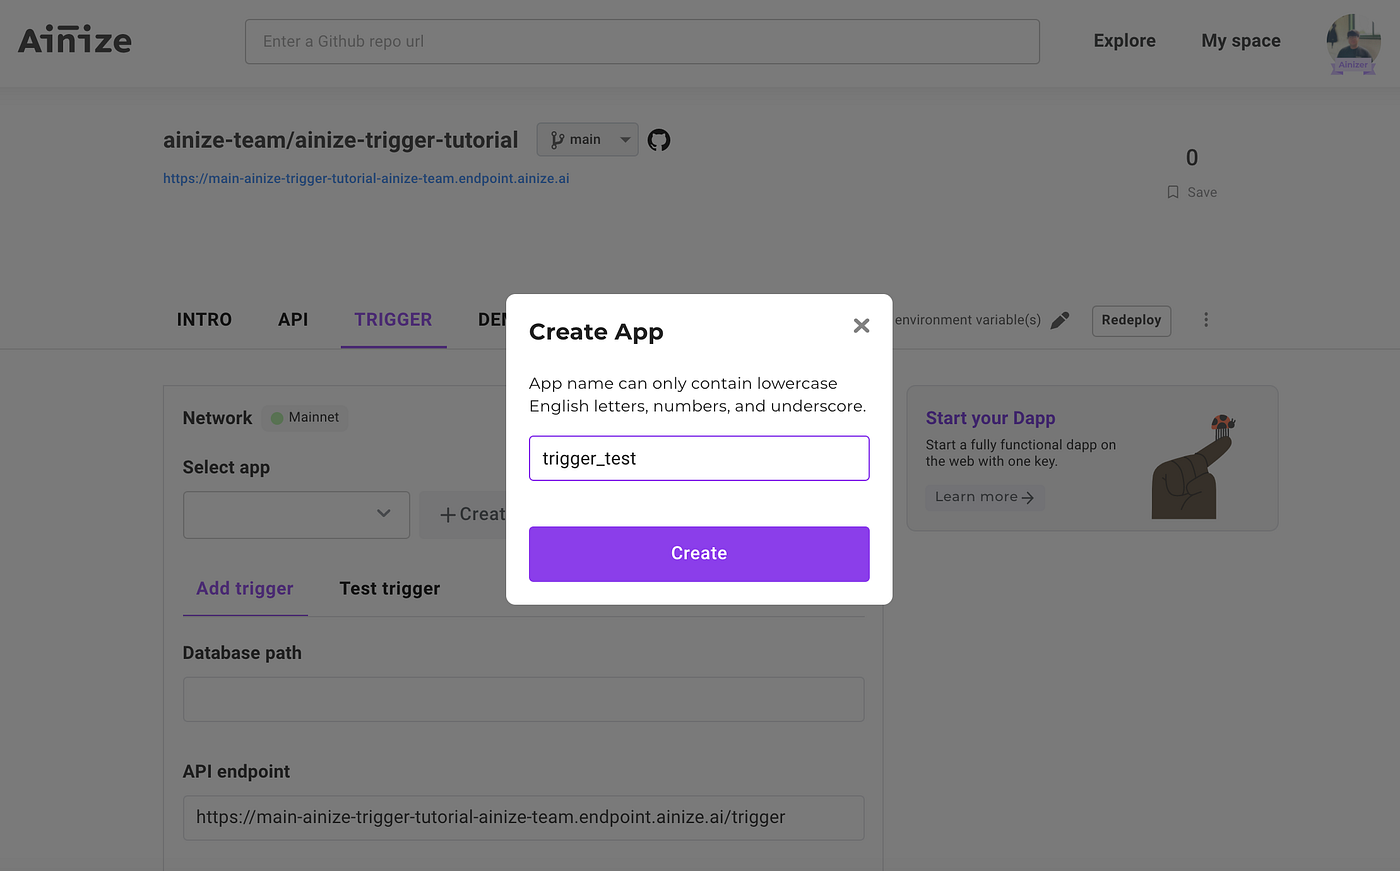Open the endpoint.ainize.ai project URL link
Viewport: 1400px width, 871px height.
[366, 177]
